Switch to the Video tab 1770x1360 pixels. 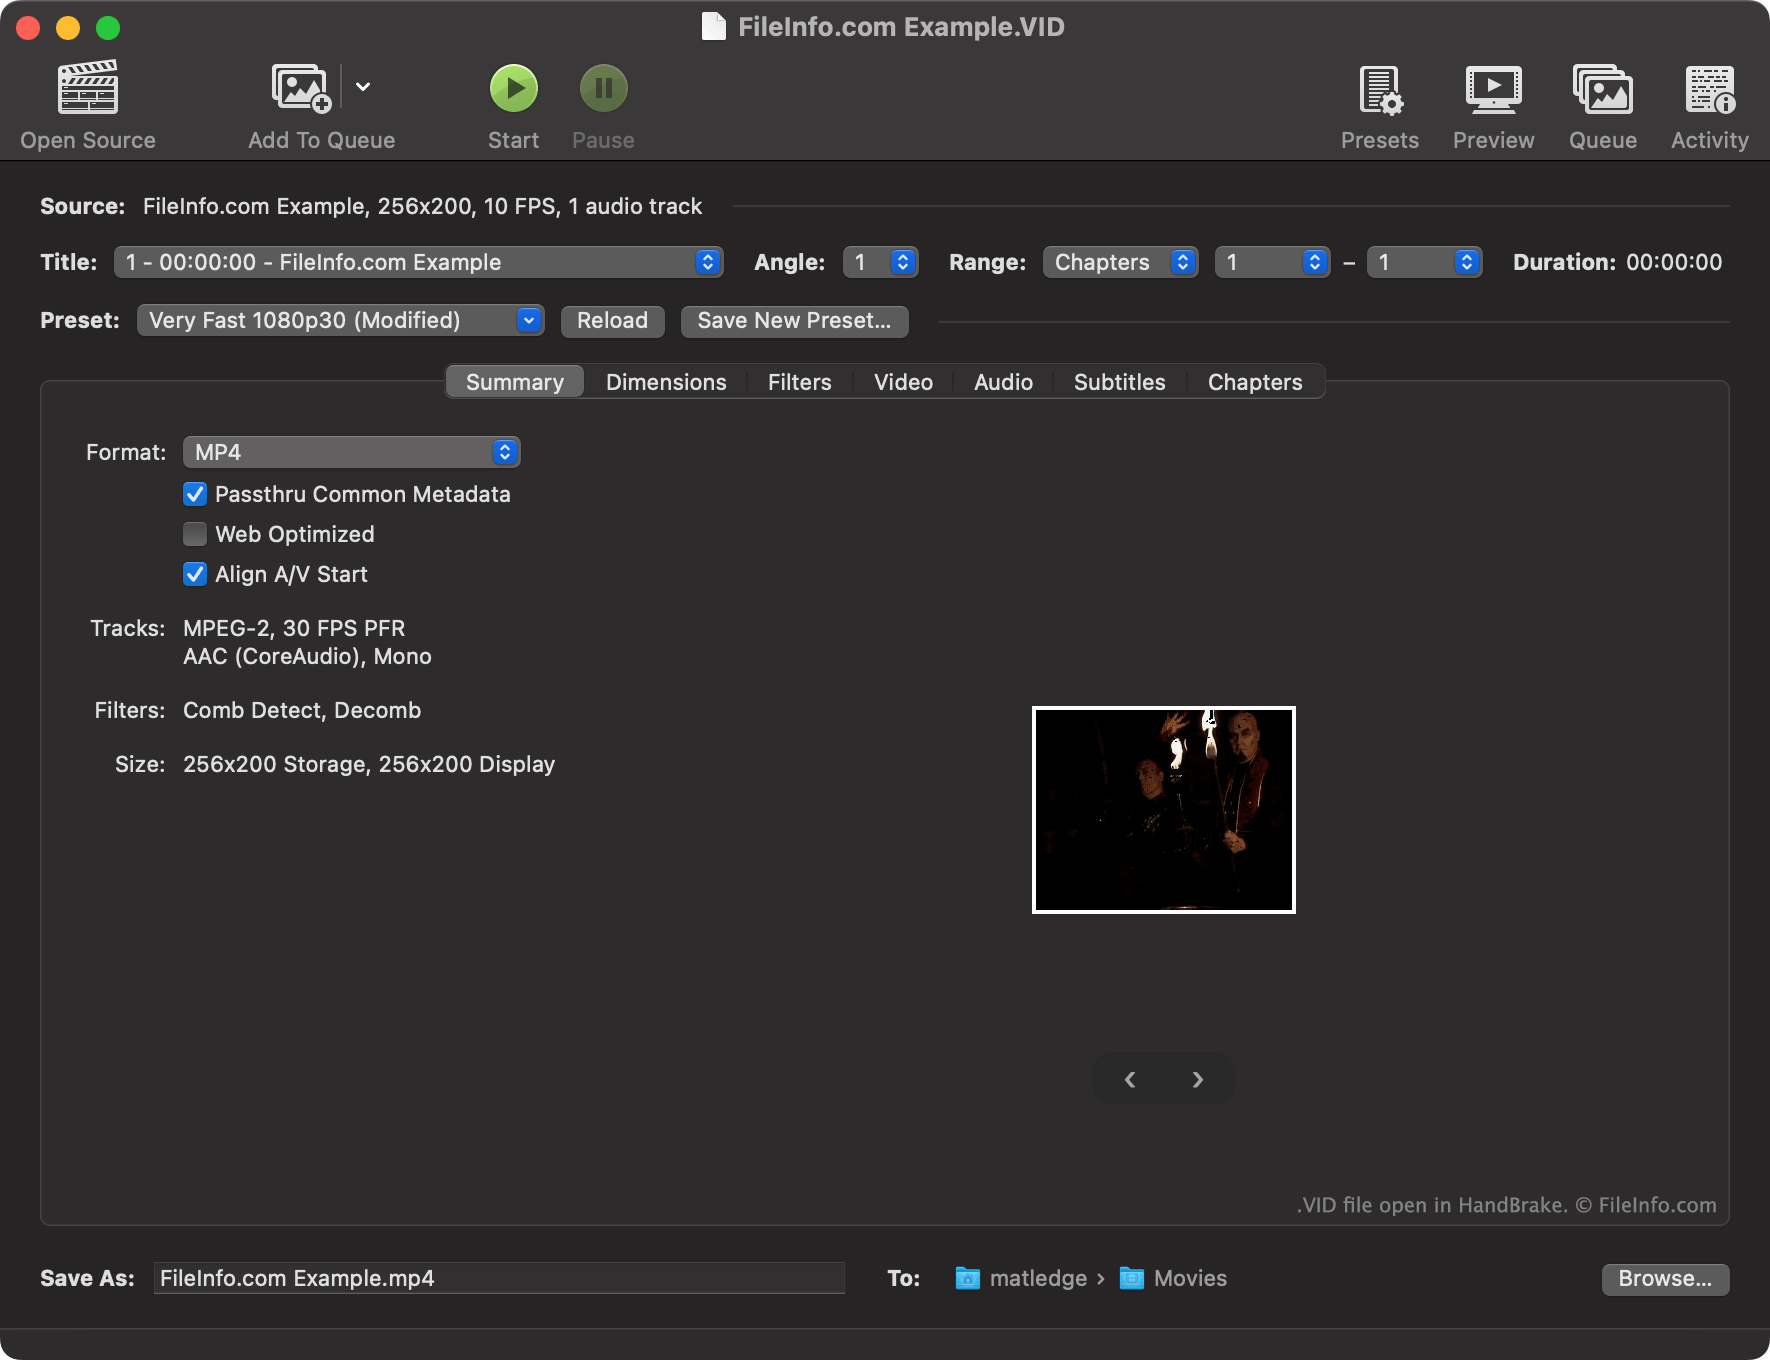903,382
